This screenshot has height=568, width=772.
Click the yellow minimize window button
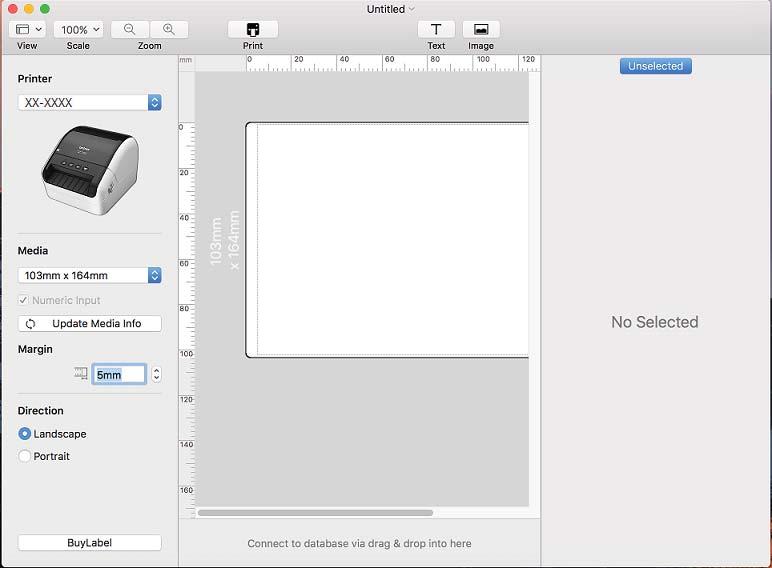(x=29, y=9)
